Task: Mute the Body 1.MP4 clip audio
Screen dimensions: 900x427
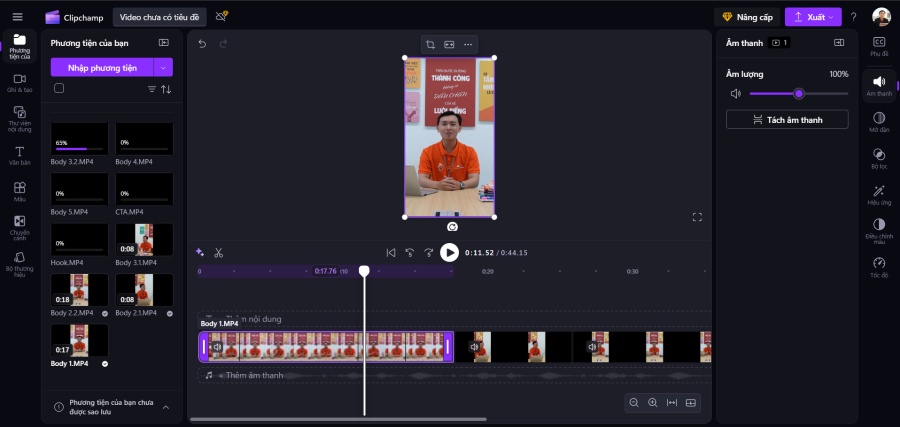Action: point(218,347)
